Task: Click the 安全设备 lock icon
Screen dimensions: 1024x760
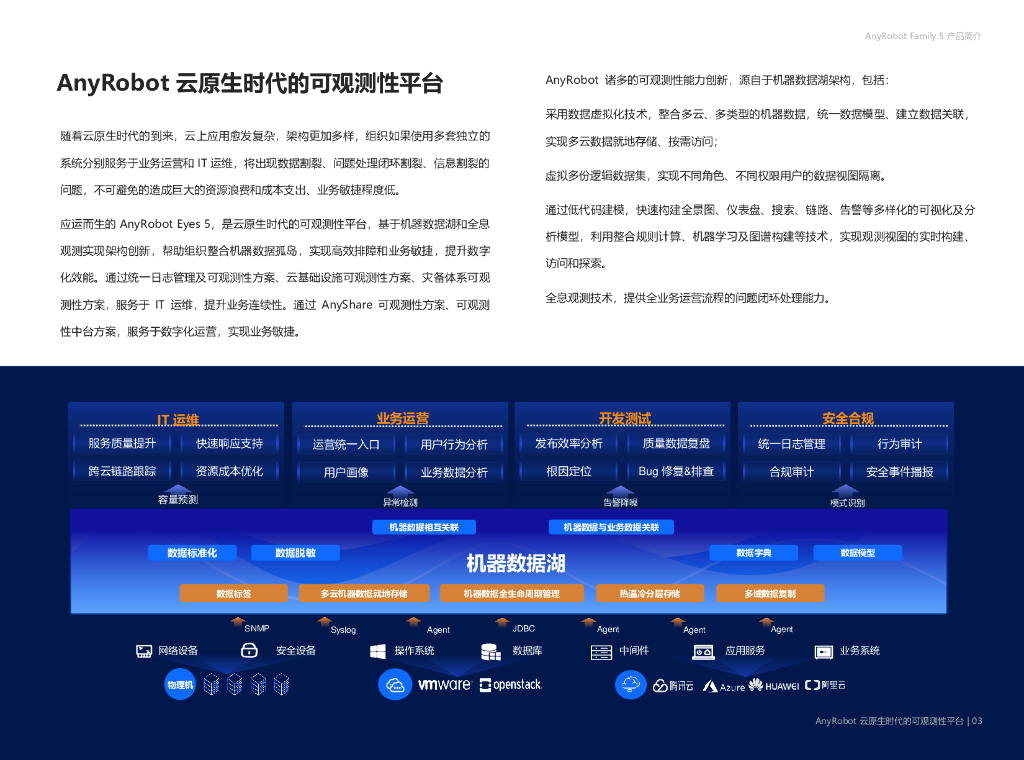Action: (x=249, y=650)
